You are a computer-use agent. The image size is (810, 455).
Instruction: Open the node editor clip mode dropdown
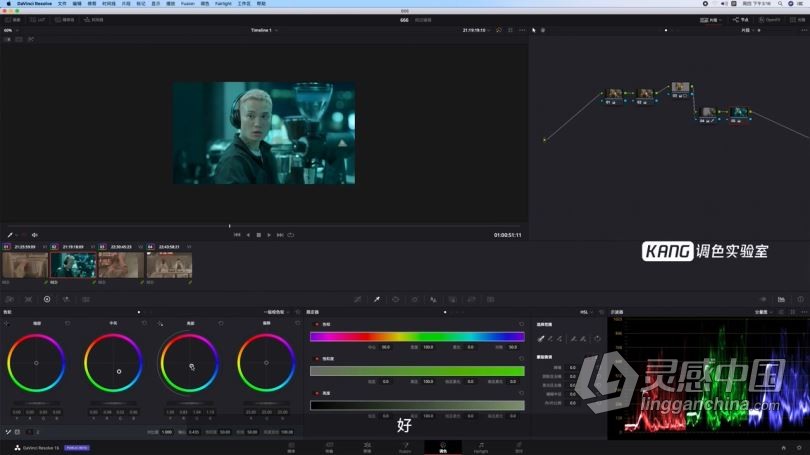click(x=746, y=30)
